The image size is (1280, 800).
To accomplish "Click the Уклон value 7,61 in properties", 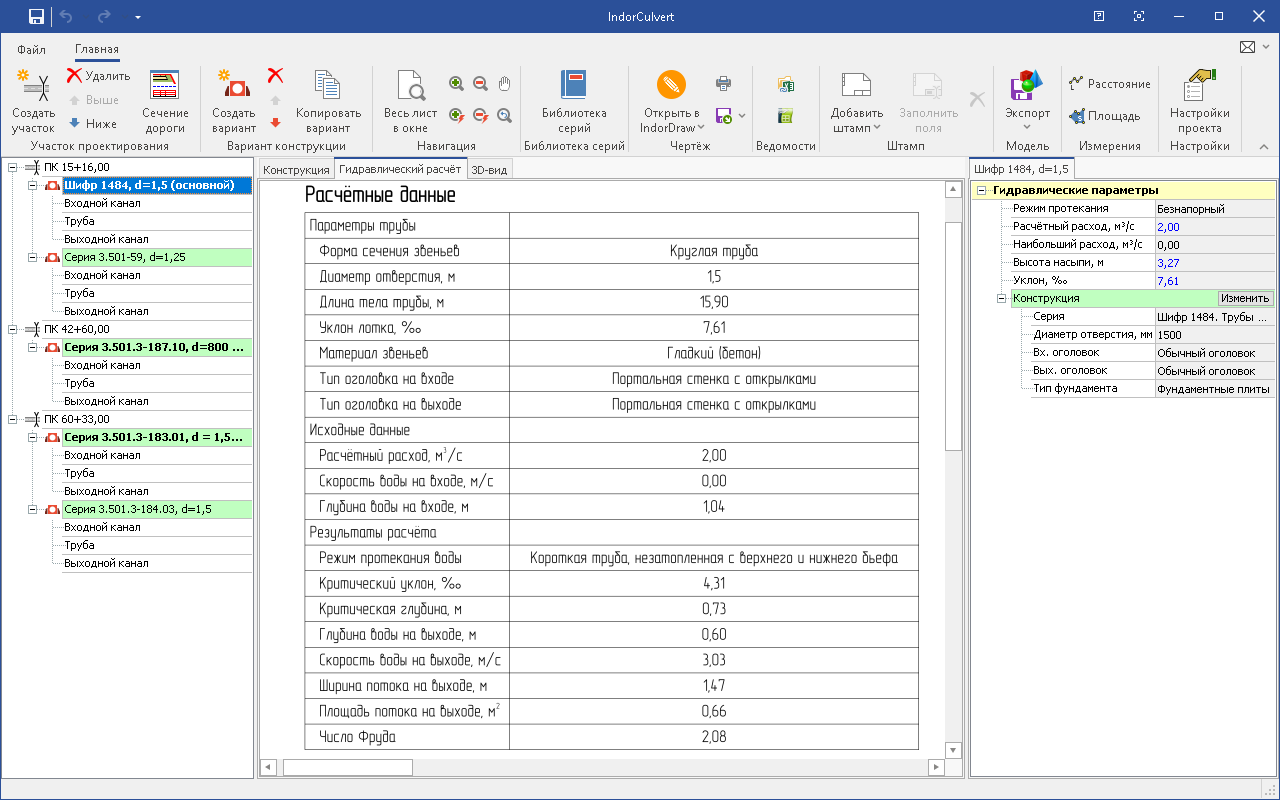I will [1215, 281].
